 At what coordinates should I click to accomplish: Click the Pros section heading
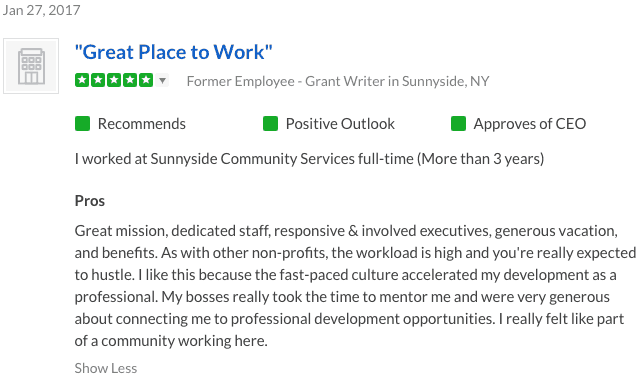(90, 201)
